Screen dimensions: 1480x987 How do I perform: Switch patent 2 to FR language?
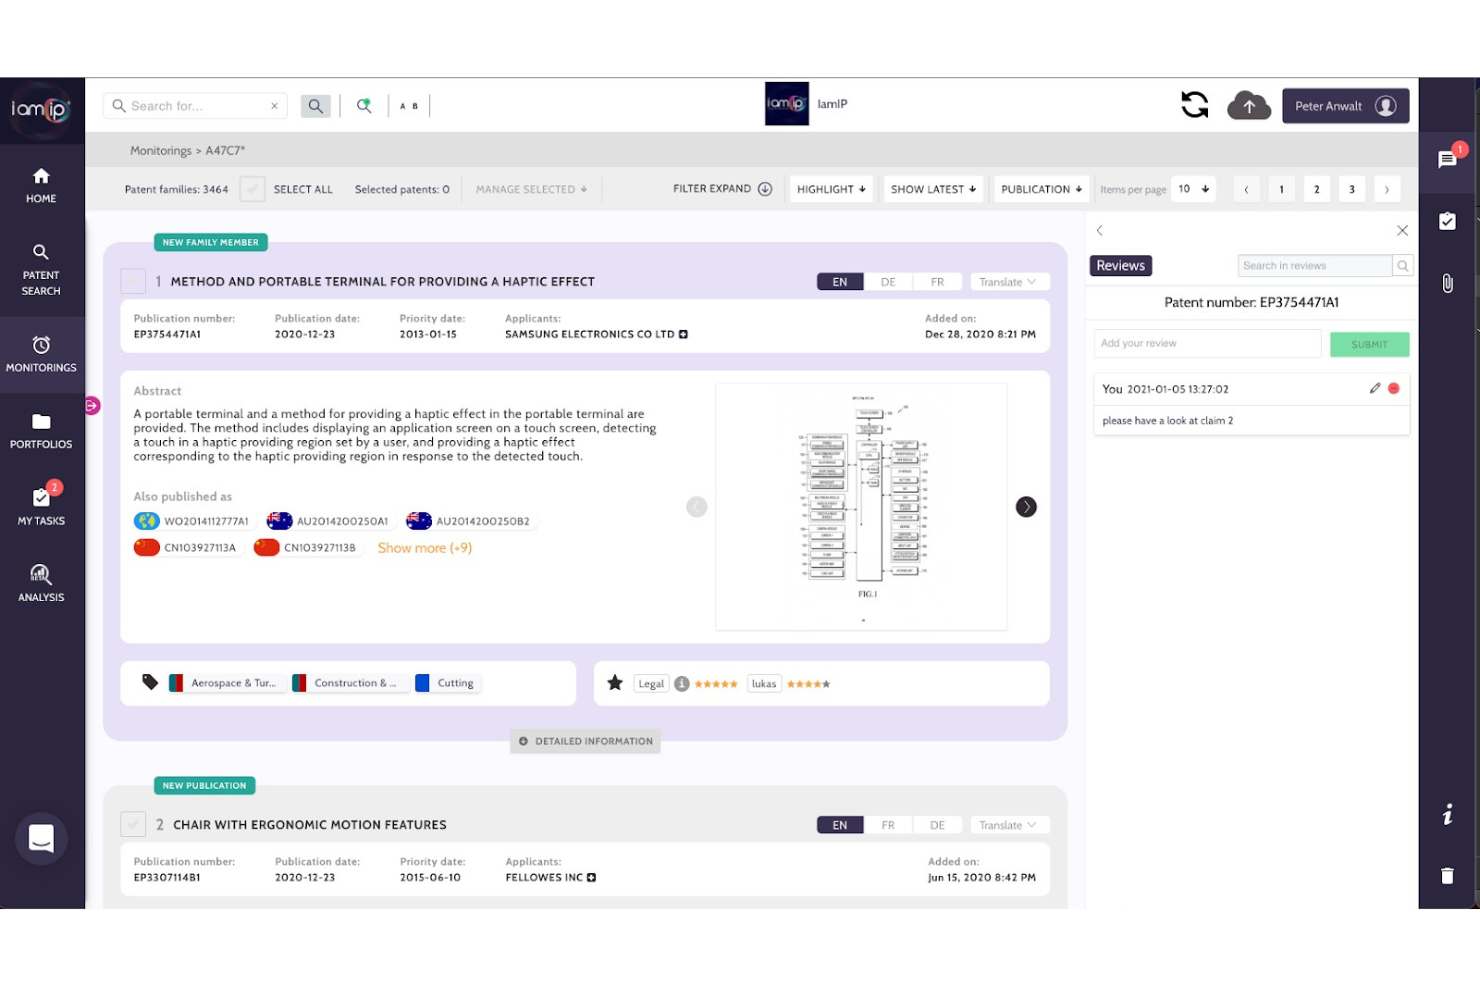888,825
